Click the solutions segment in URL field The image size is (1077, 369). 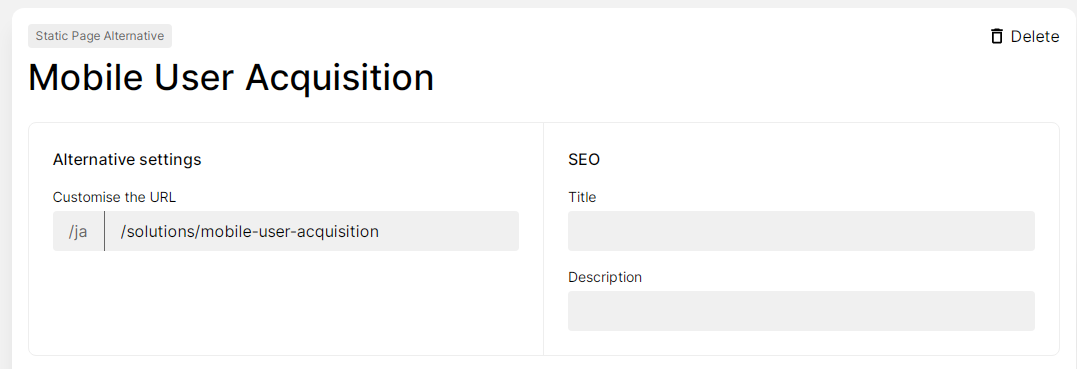coord(159,232)
